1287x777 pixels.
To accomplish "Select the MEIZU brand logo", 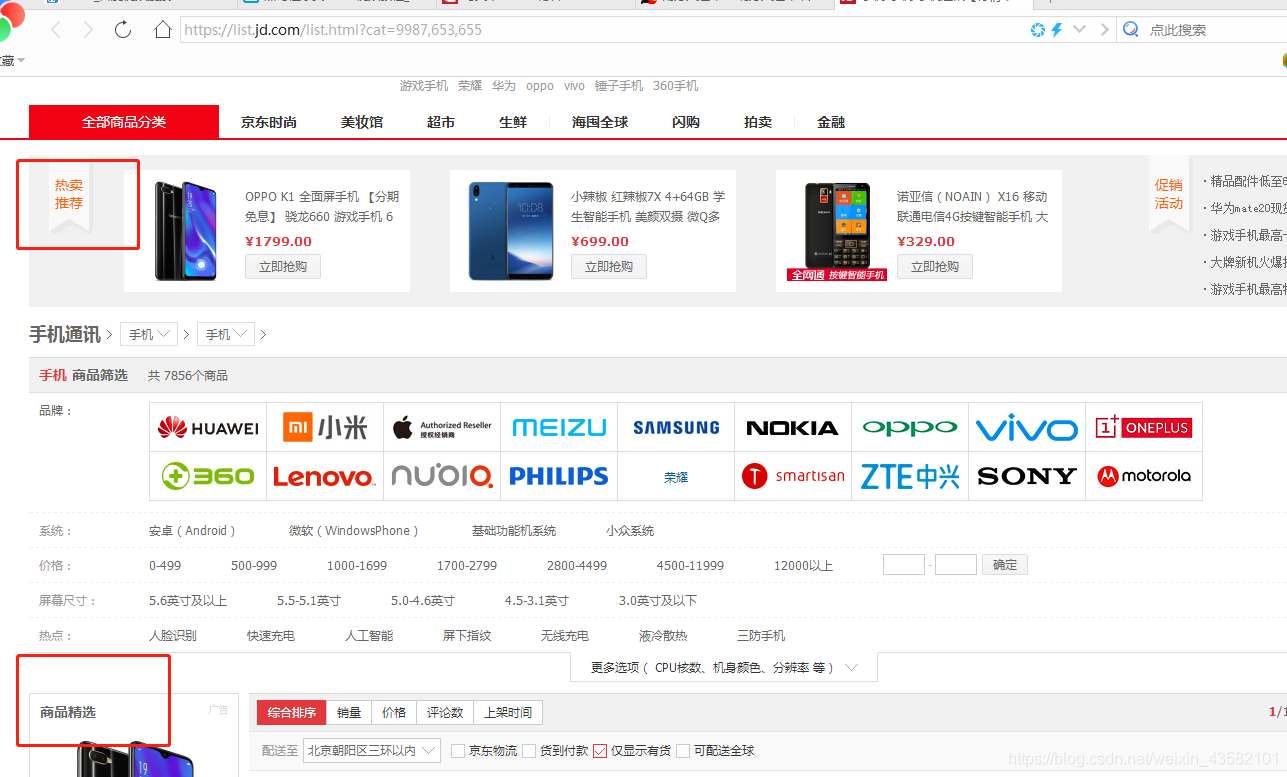I will (x=559, y=428).
